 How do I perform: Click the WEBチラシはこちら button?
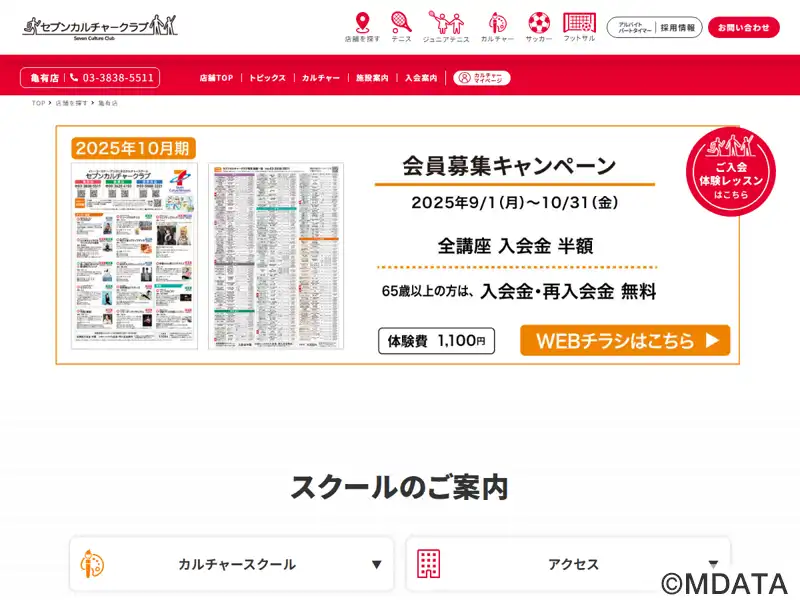tap(625, 340)
